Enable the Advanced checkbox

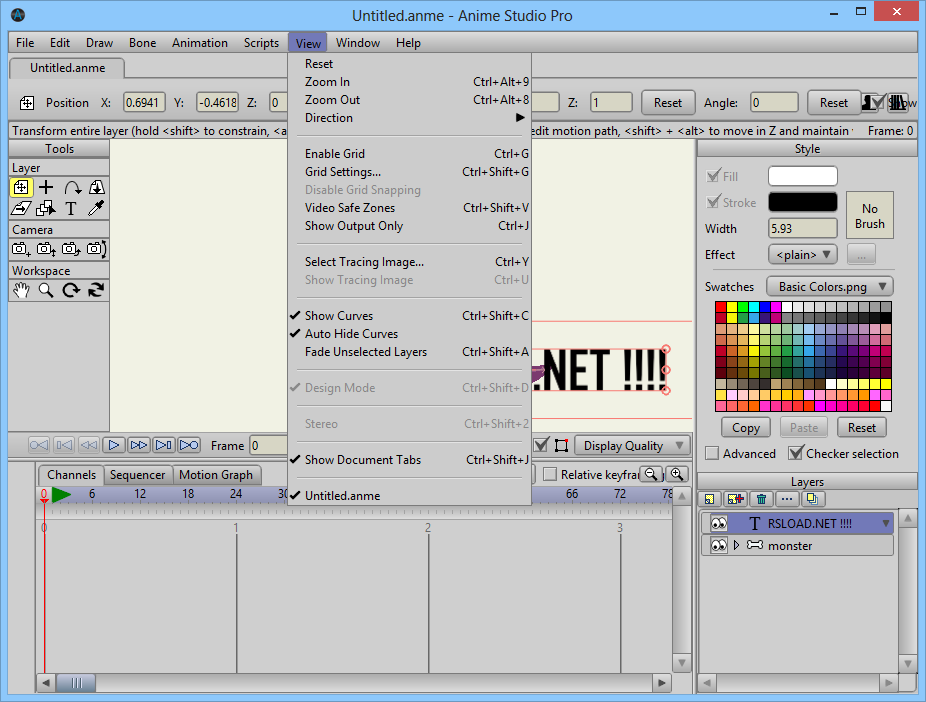tap(712, 453)
